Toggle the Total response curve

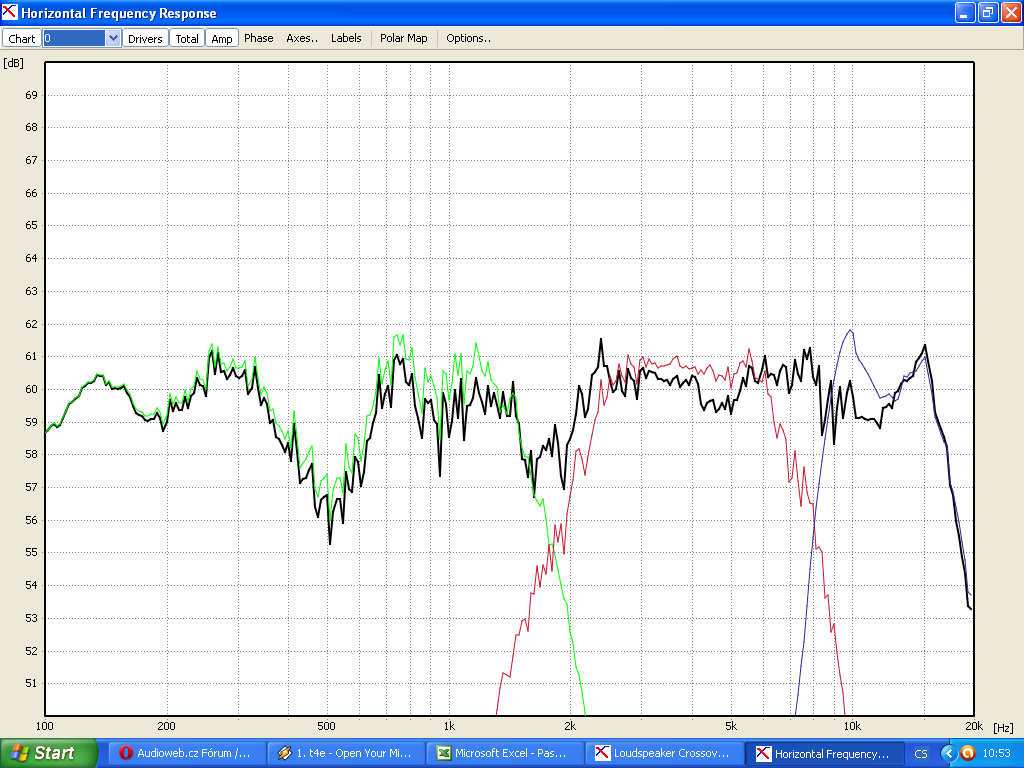click(x=187, y=39)
